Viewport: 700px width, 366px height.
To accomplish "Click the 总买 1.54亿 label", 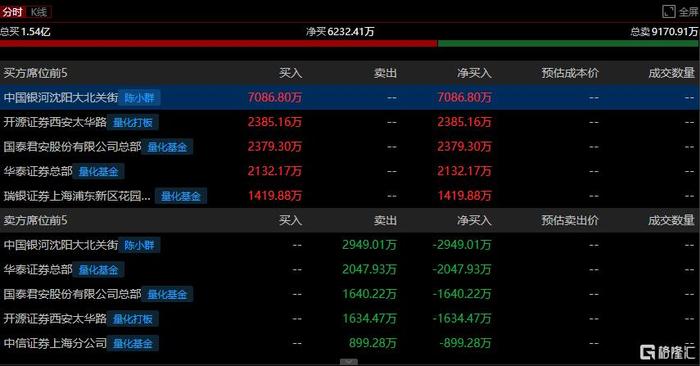I will pyautogui.click(x=25, y=32).
